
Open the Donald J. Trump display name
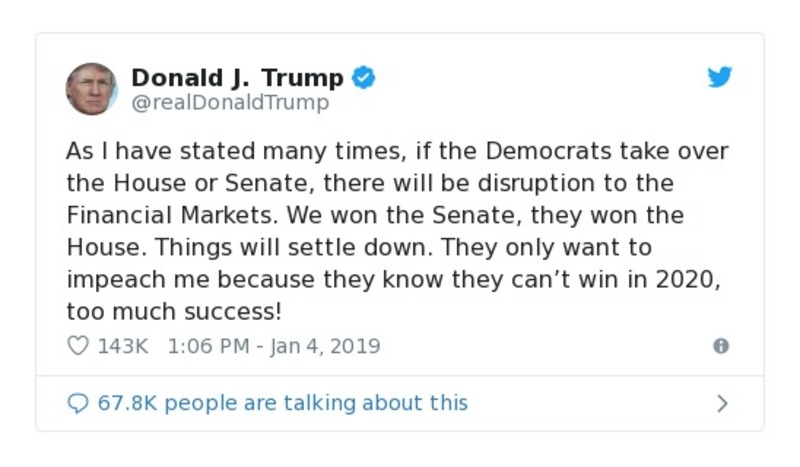click(x=237, y=77)
